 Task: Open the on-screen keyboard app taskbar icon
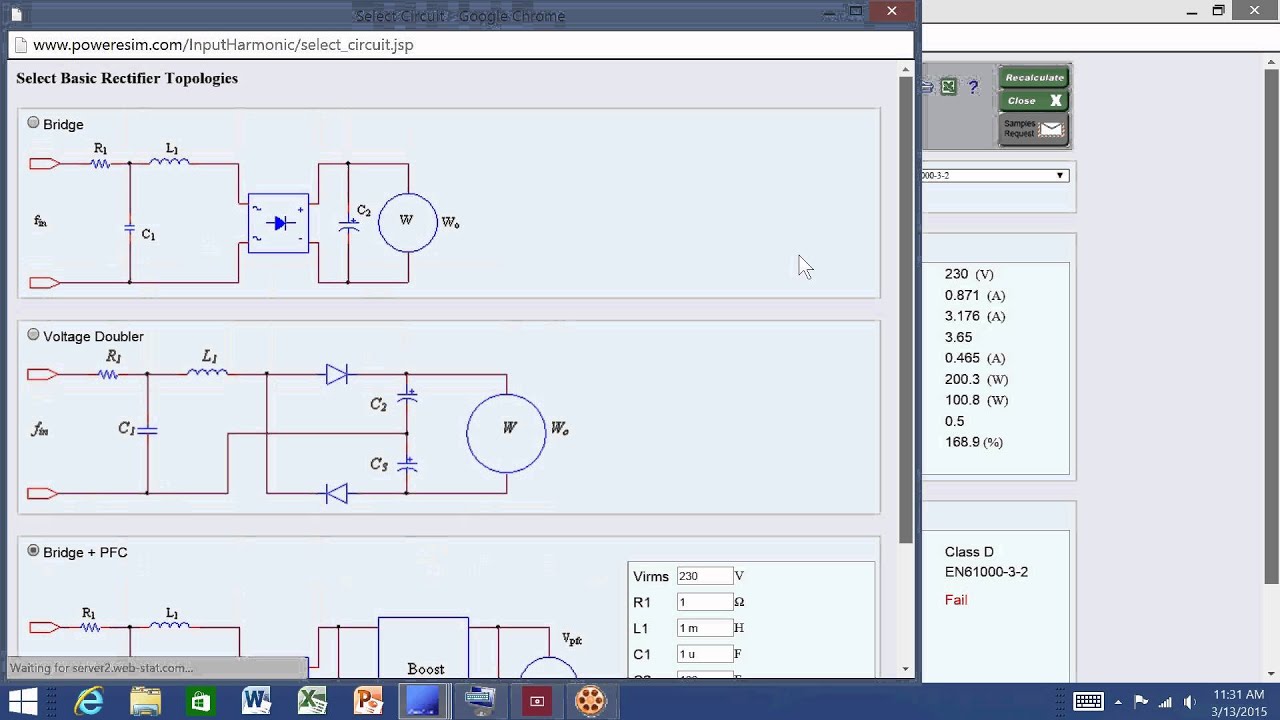tap(481, 701)
